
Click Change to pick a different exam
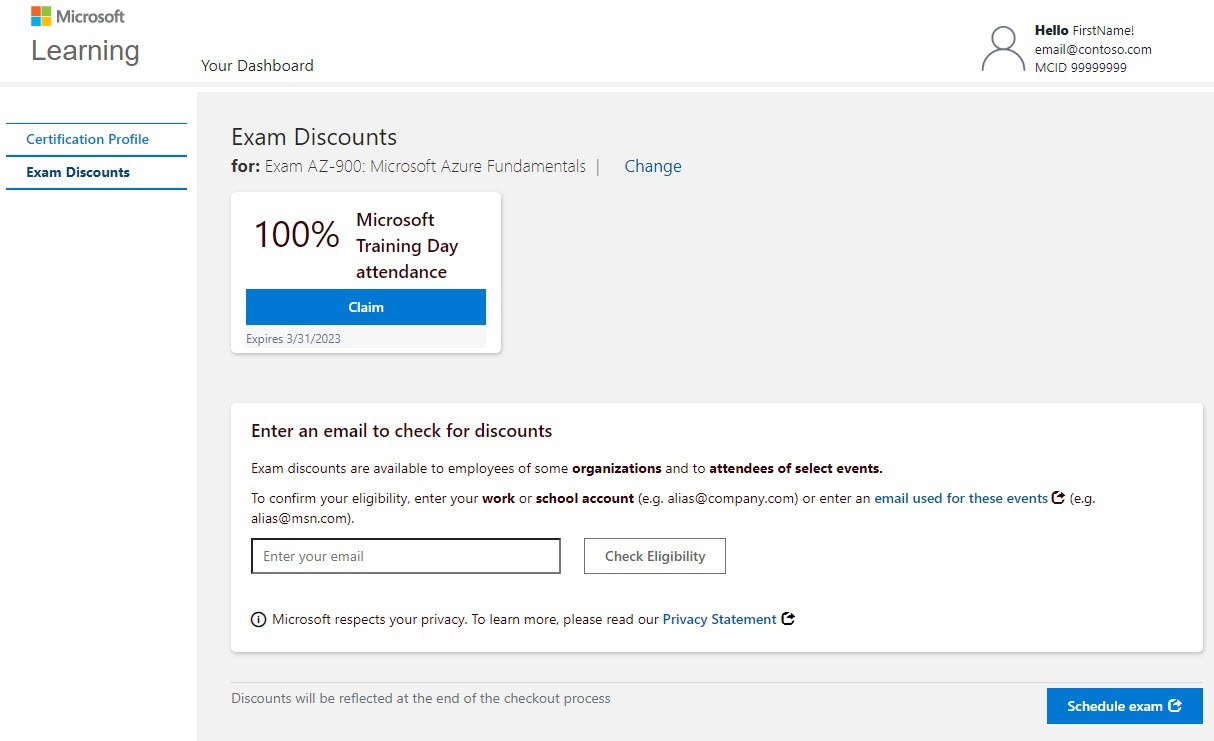click(652, 166)
